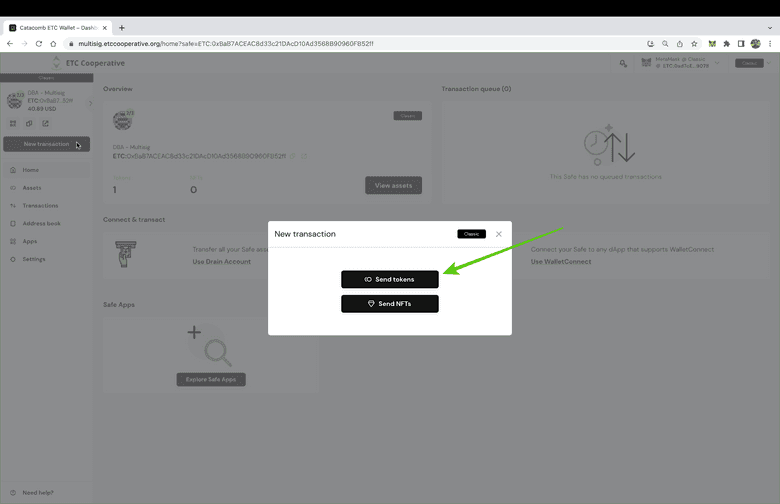This screenshot has height=504, width=780.
Task: Click the QR code icon under Safe name
Action: [x=13, y=124]
